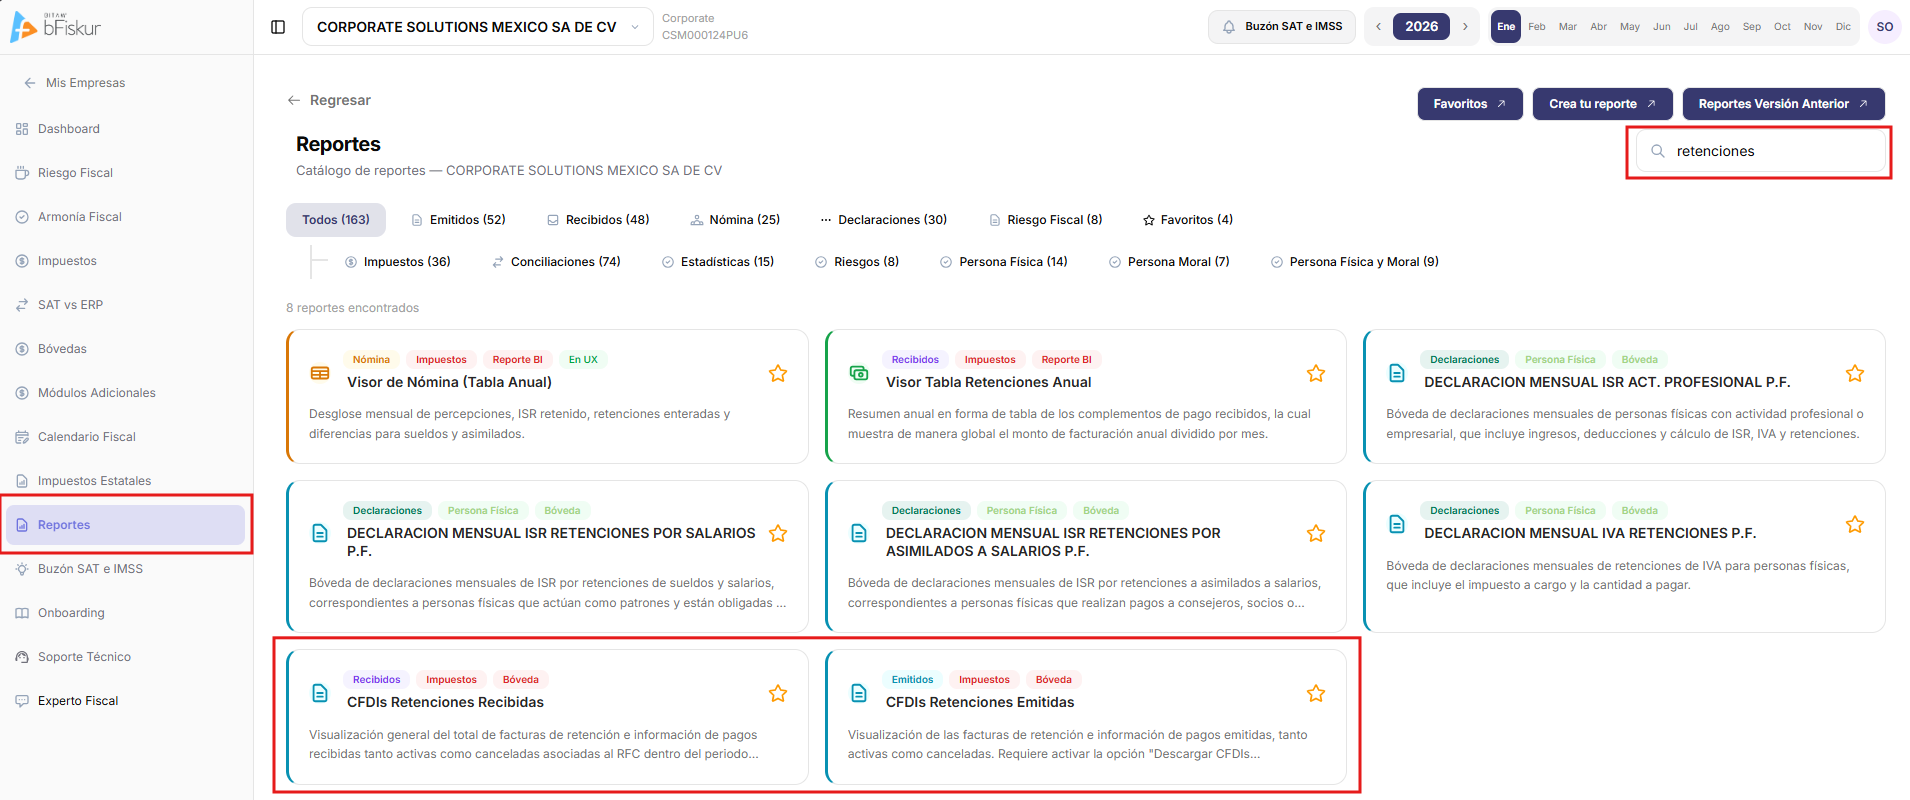The image size is (1910, 800).
Task: Filter by Riesgos (8)
Action: [856, 262]
